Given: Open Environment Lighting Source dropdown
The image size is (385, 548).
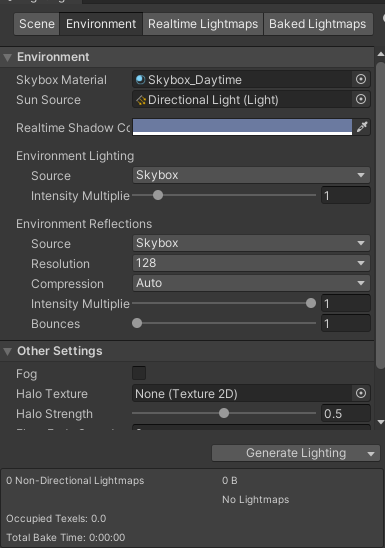Looking at the screenshot, I should click(251, 175).
